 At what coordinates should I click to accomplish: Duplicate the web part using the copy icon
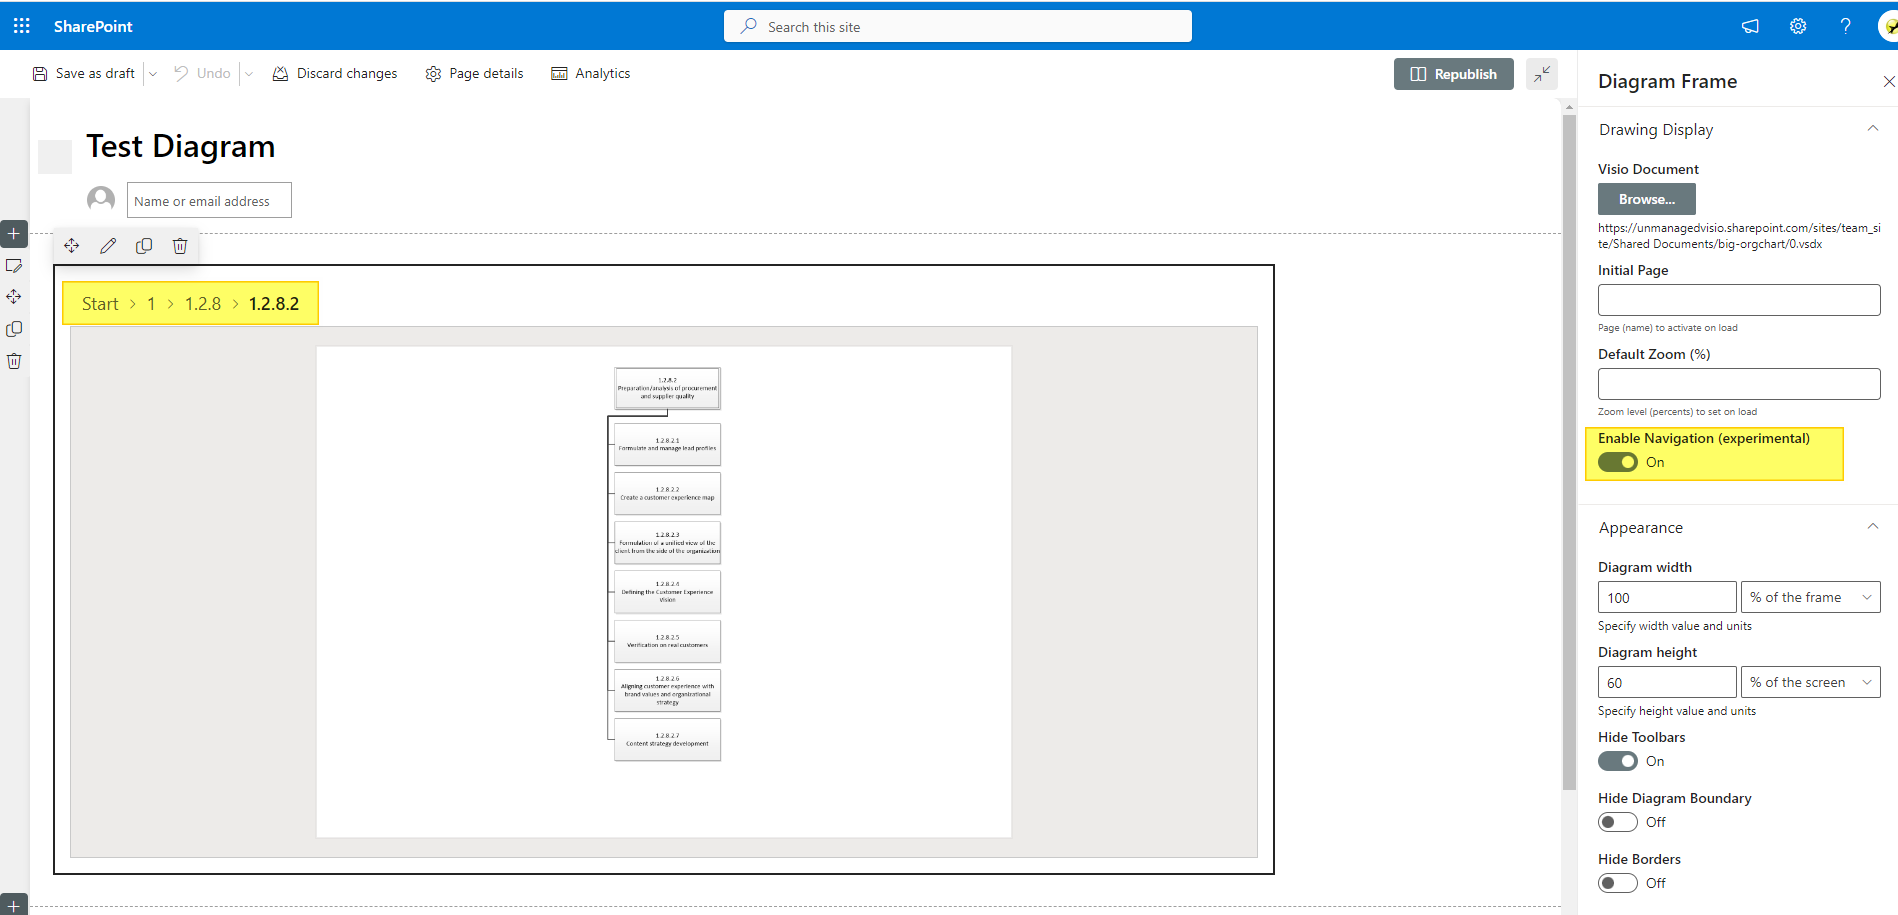144,245
